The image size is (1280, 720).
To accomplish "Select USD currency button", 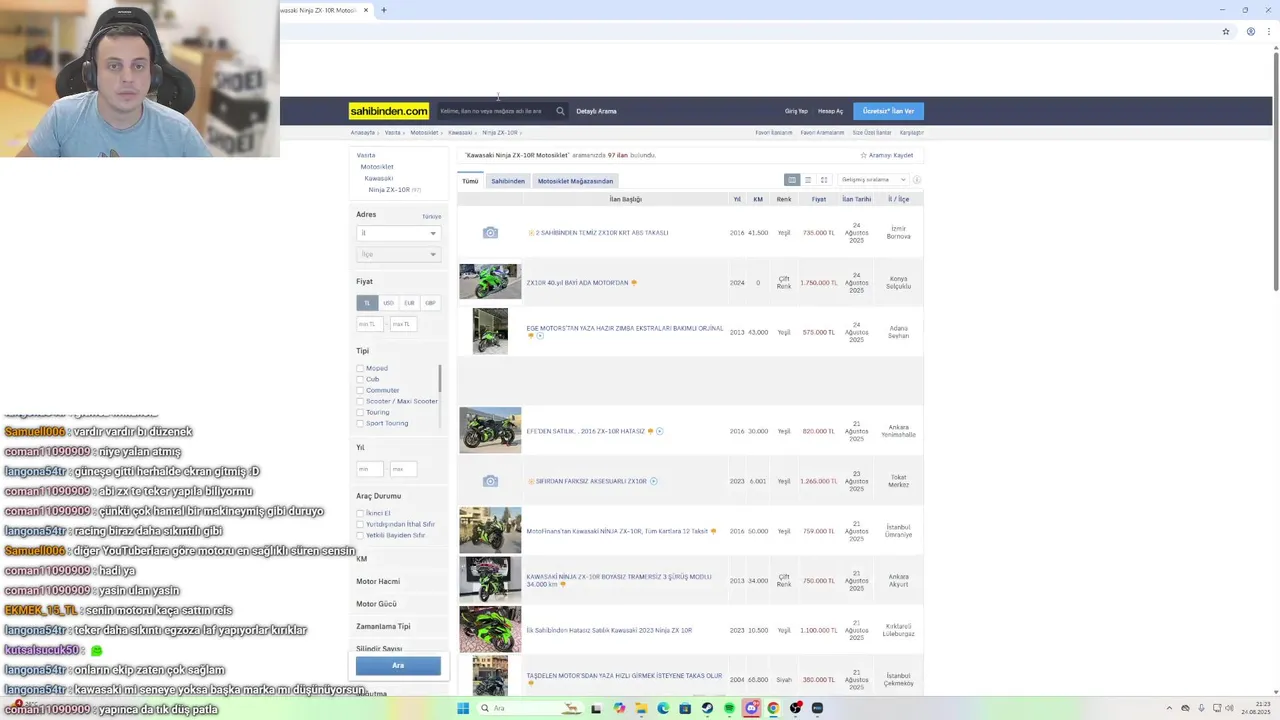I will 388,303.
